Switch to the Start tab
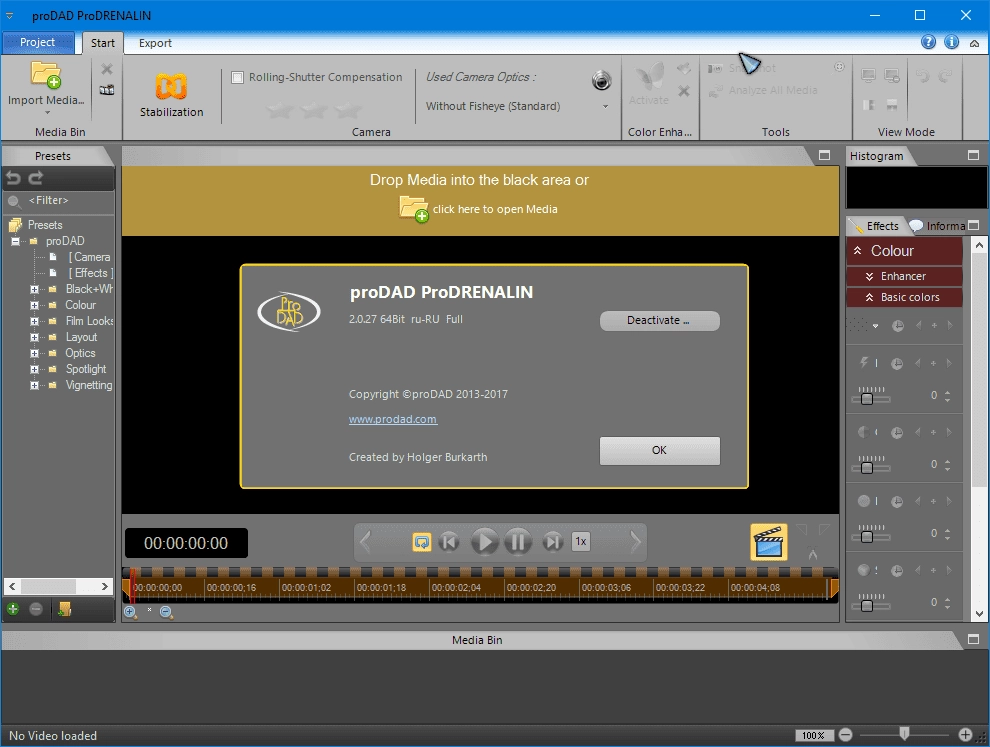990x747 pixels. click(102, 43)
